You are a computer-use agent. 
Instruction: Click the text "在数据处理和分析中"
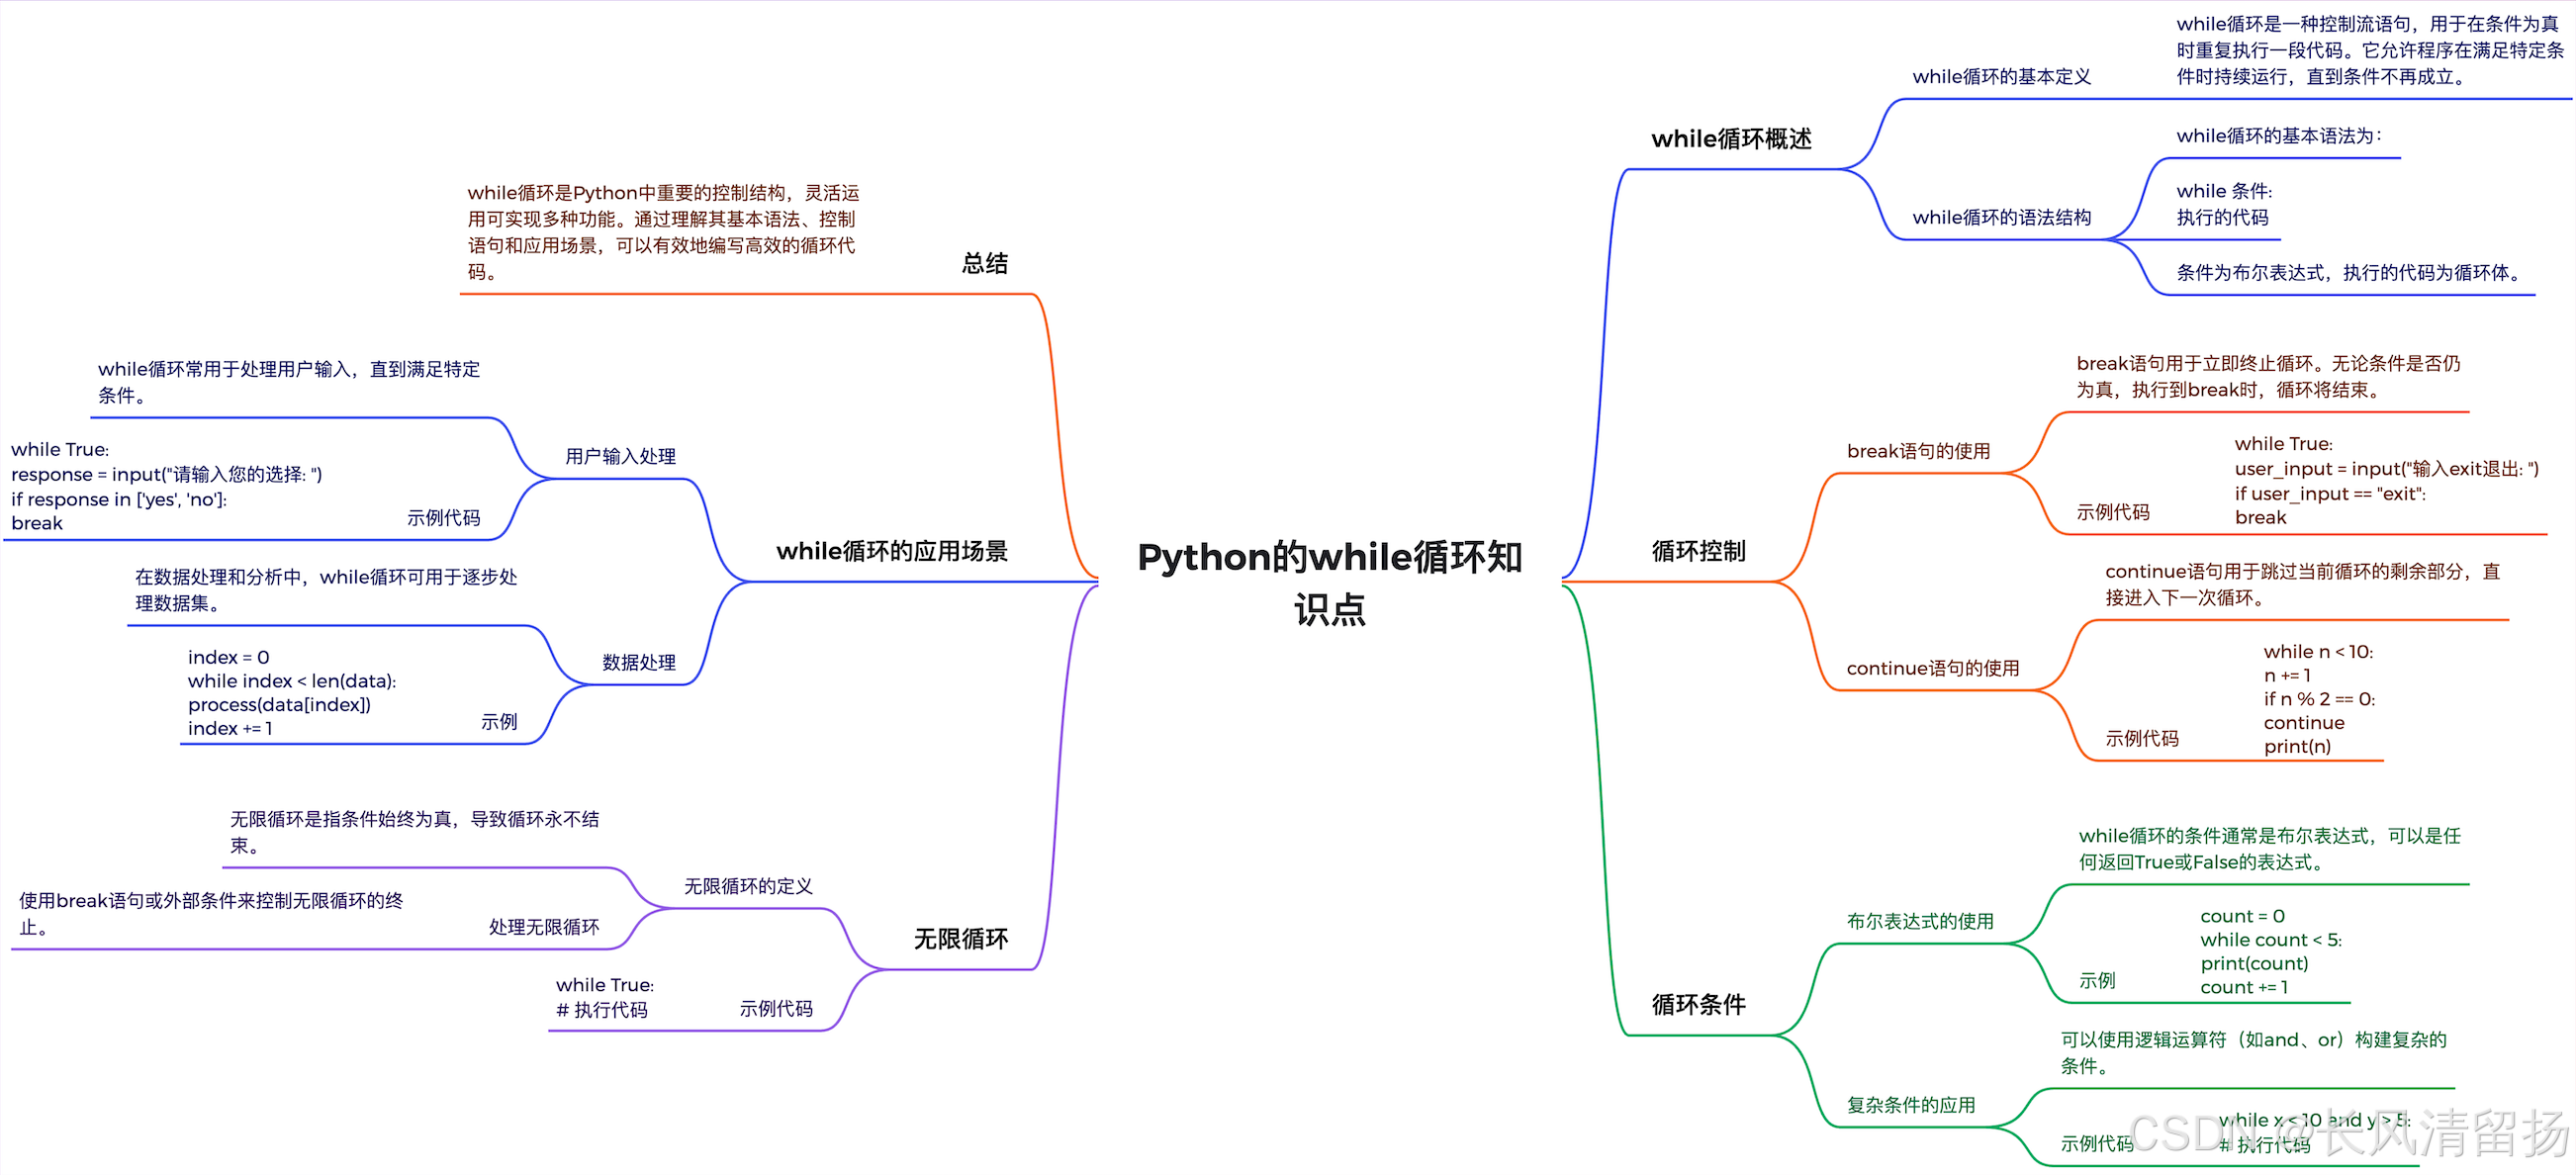(325, 590)
